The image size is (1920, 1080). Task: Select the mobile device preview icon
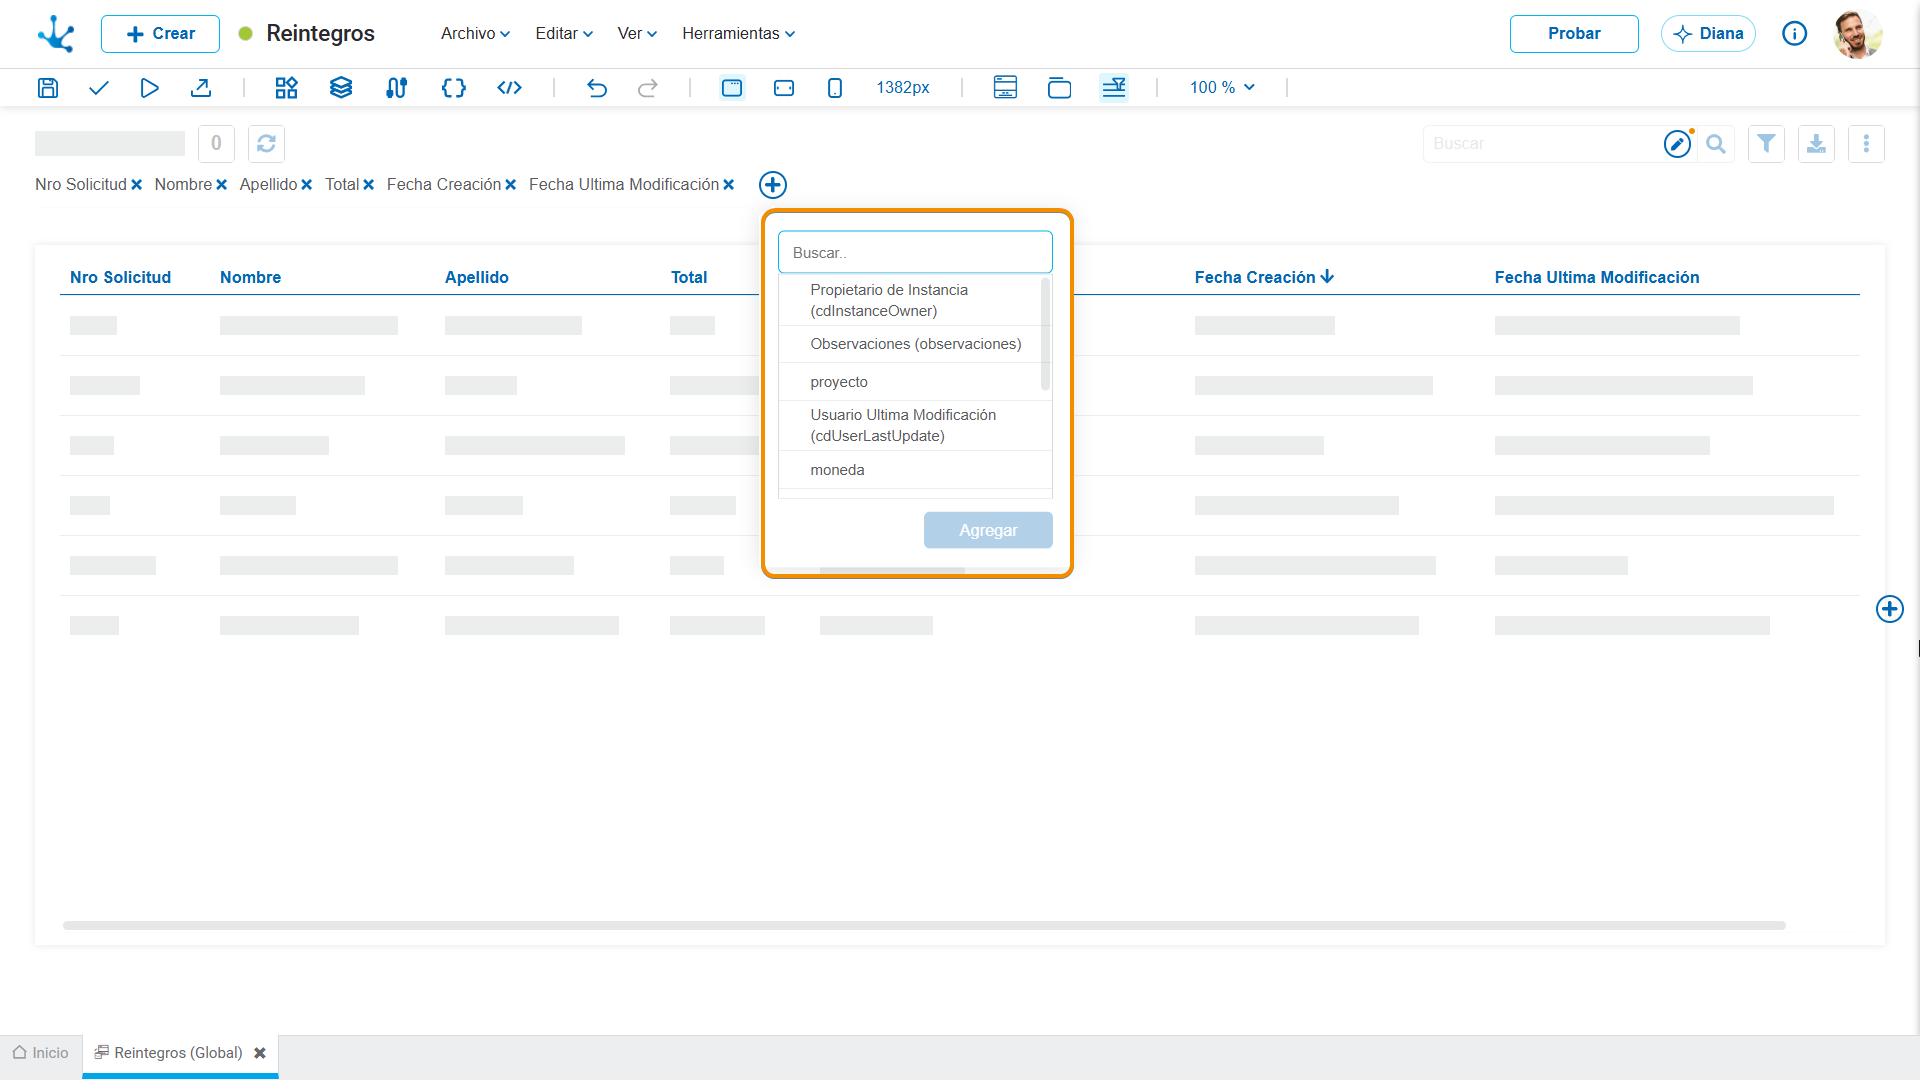pyautogui.click(x=835, y=88)
